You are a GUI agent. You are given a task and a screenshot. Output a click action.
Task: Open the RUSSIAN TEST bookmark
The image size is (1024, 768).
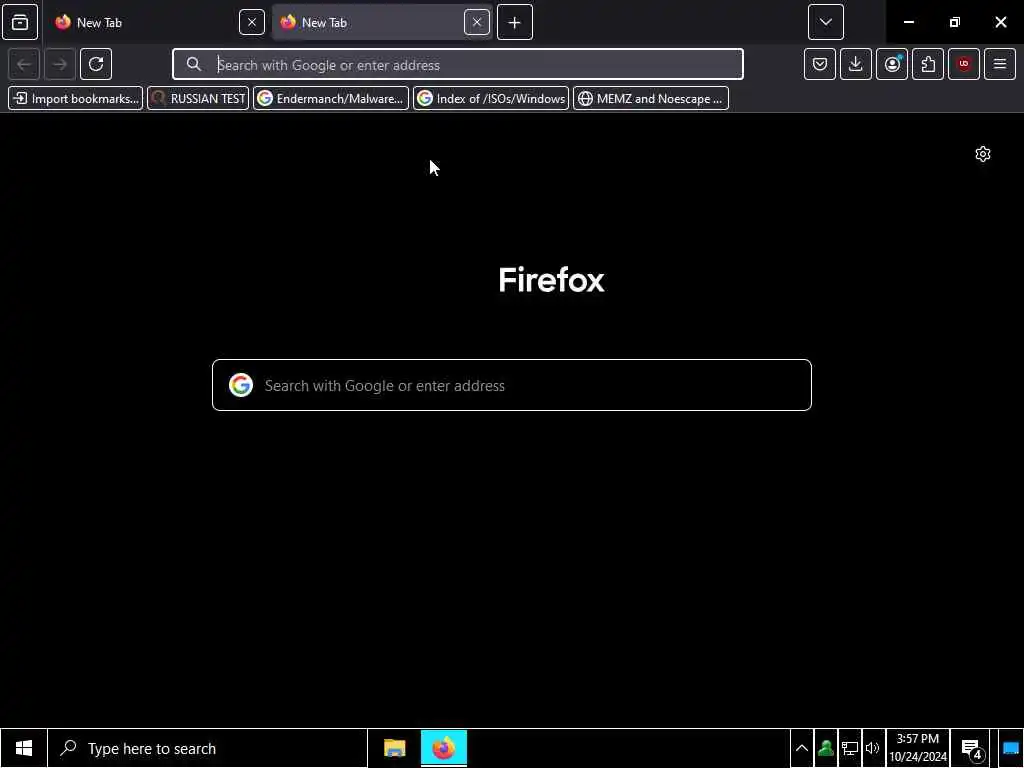[x=199, y=99]
